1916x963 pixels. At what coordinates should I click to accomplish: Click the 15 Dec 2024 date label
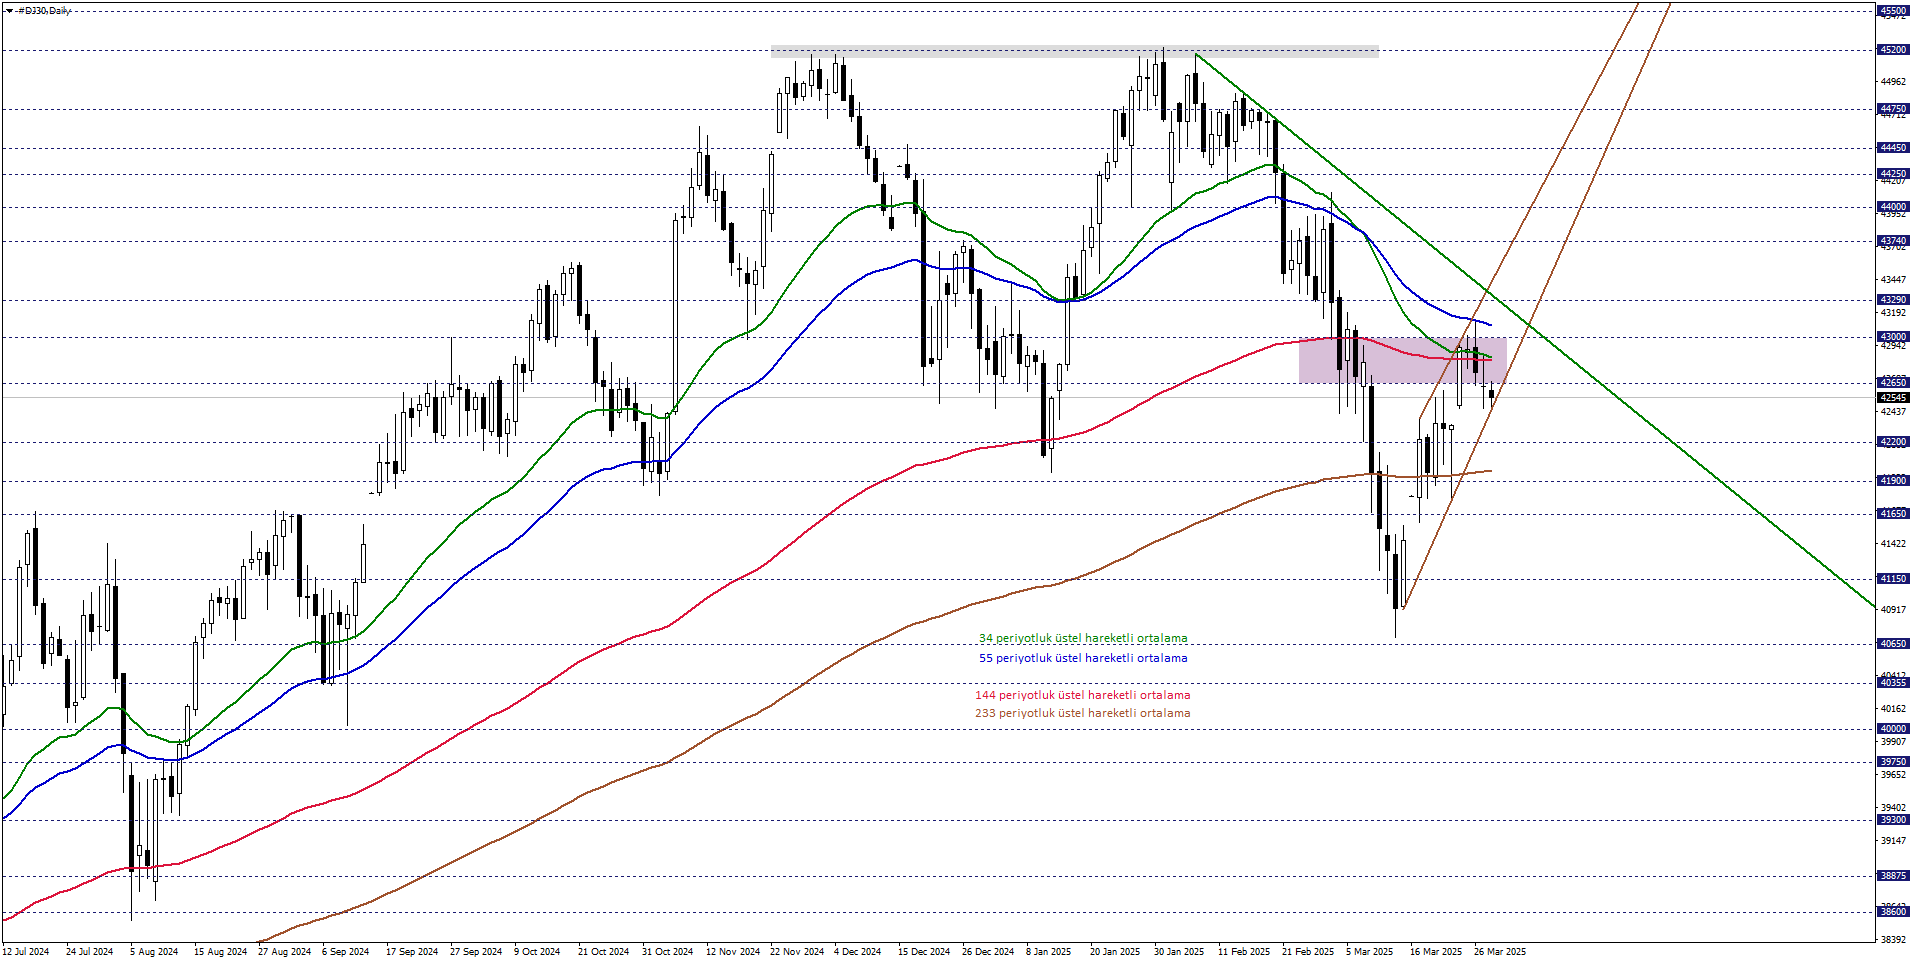pyautogui.click(x=924, y=952)
